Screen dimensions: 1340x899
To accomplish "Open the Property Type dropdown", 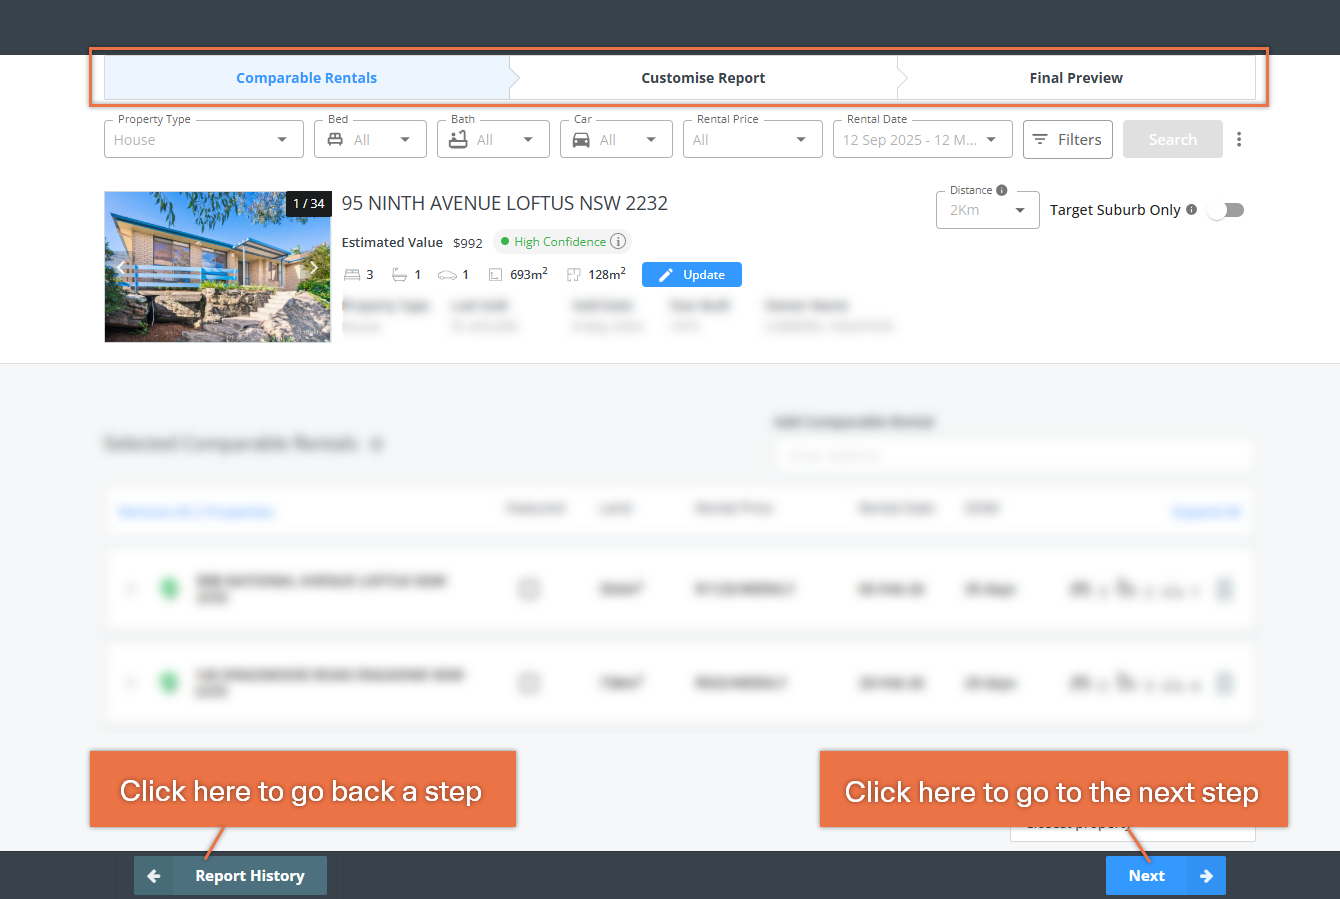I will (x=204, y=139).
